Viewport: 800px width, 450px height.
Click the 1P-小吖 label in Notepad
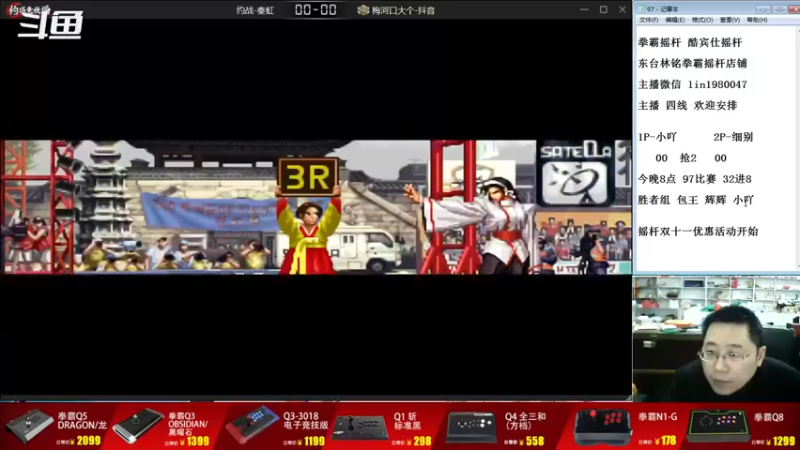(657, 137)
